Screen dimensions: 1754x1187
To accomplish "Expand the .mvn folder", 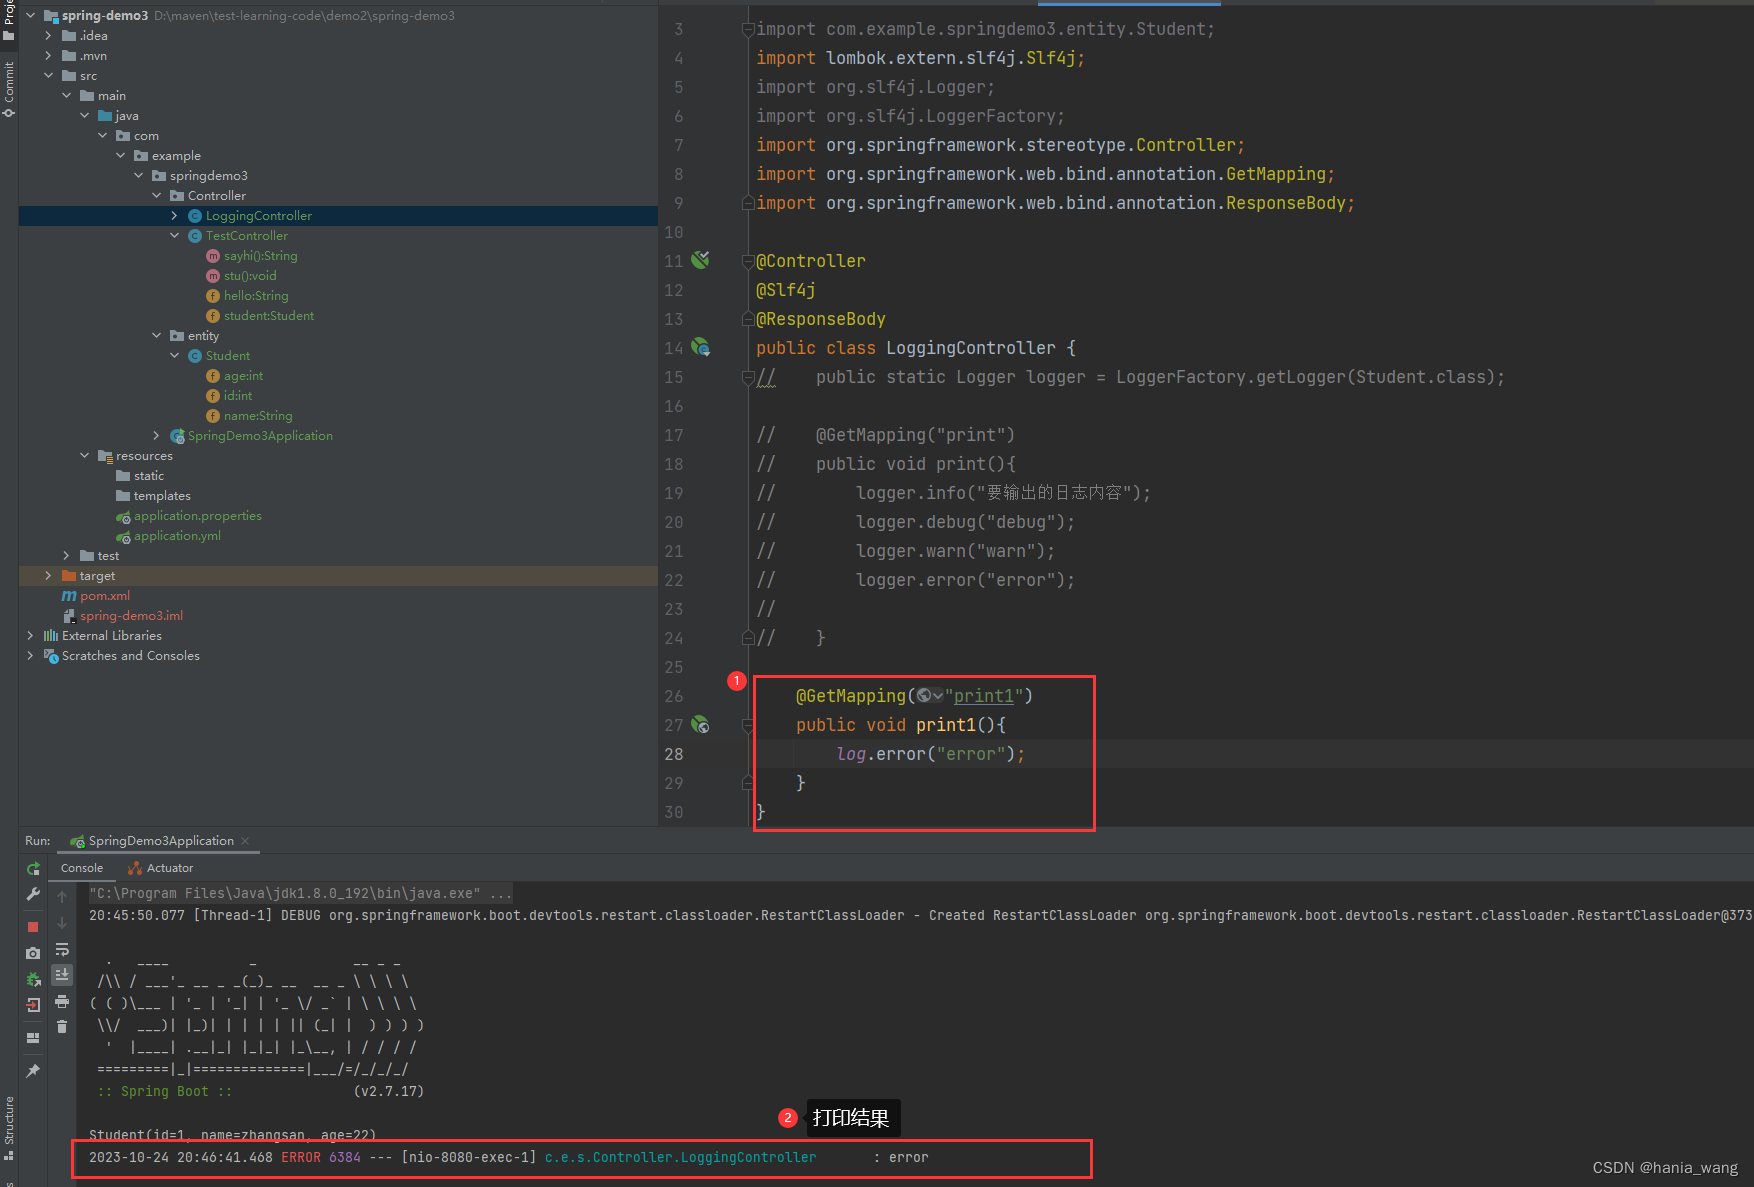I will (x=48, y=56).
